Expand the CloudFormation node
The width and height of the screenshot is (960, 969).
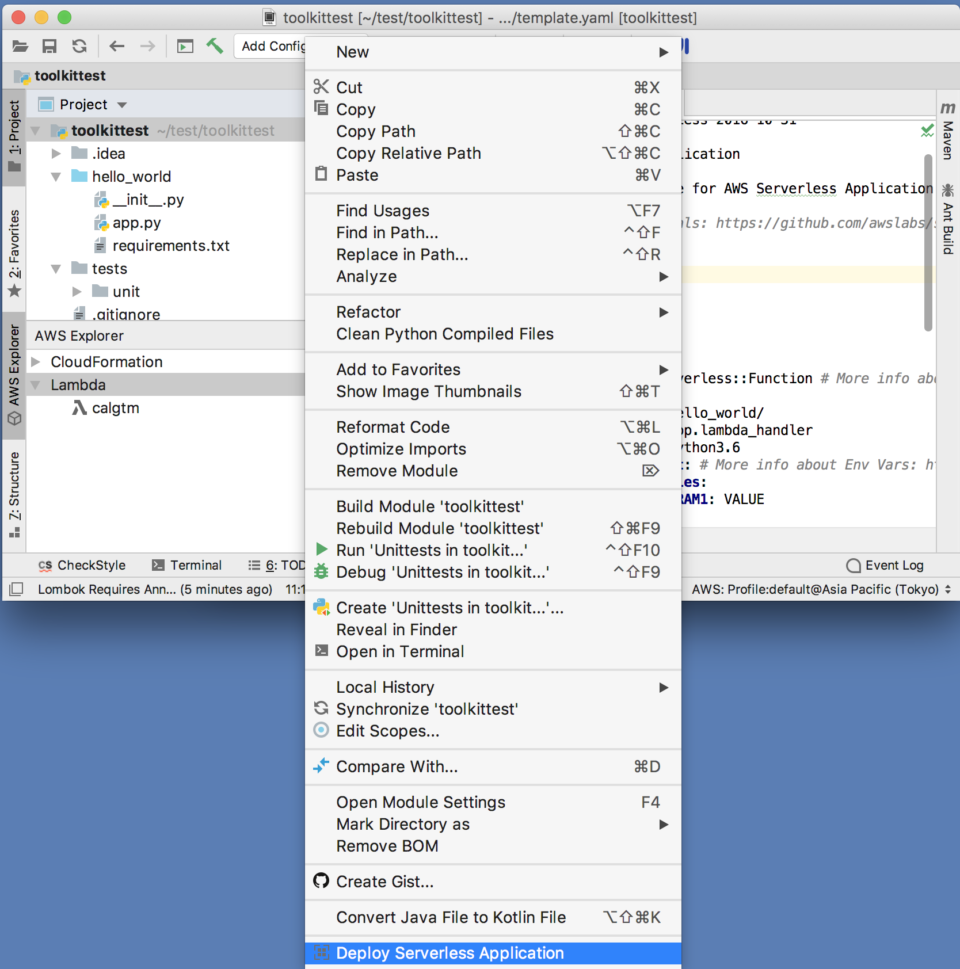pyautogui.click(x=36, y=362)
